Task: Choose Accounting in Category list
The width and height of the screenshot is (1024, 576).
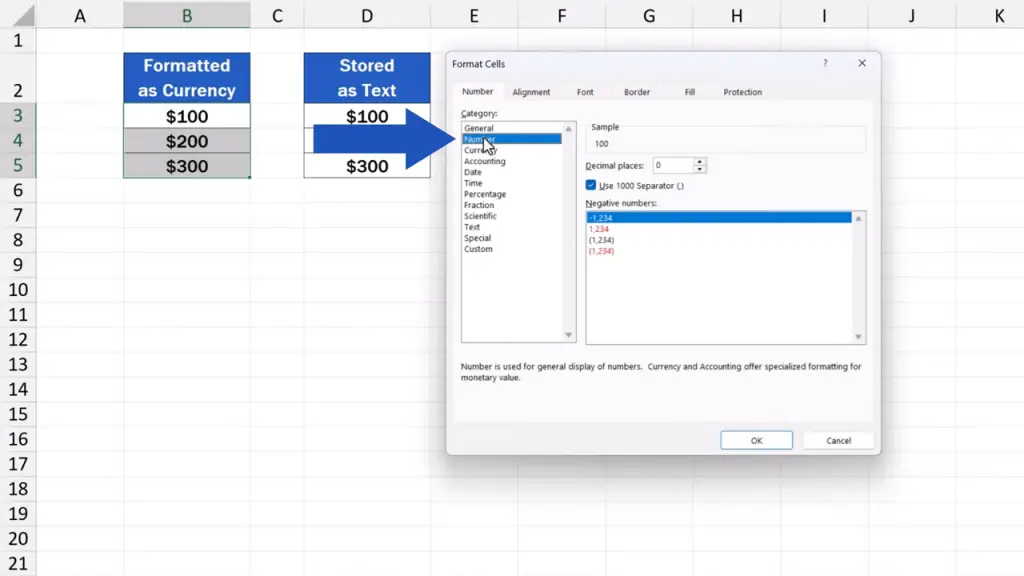Action: pos(485,162)
